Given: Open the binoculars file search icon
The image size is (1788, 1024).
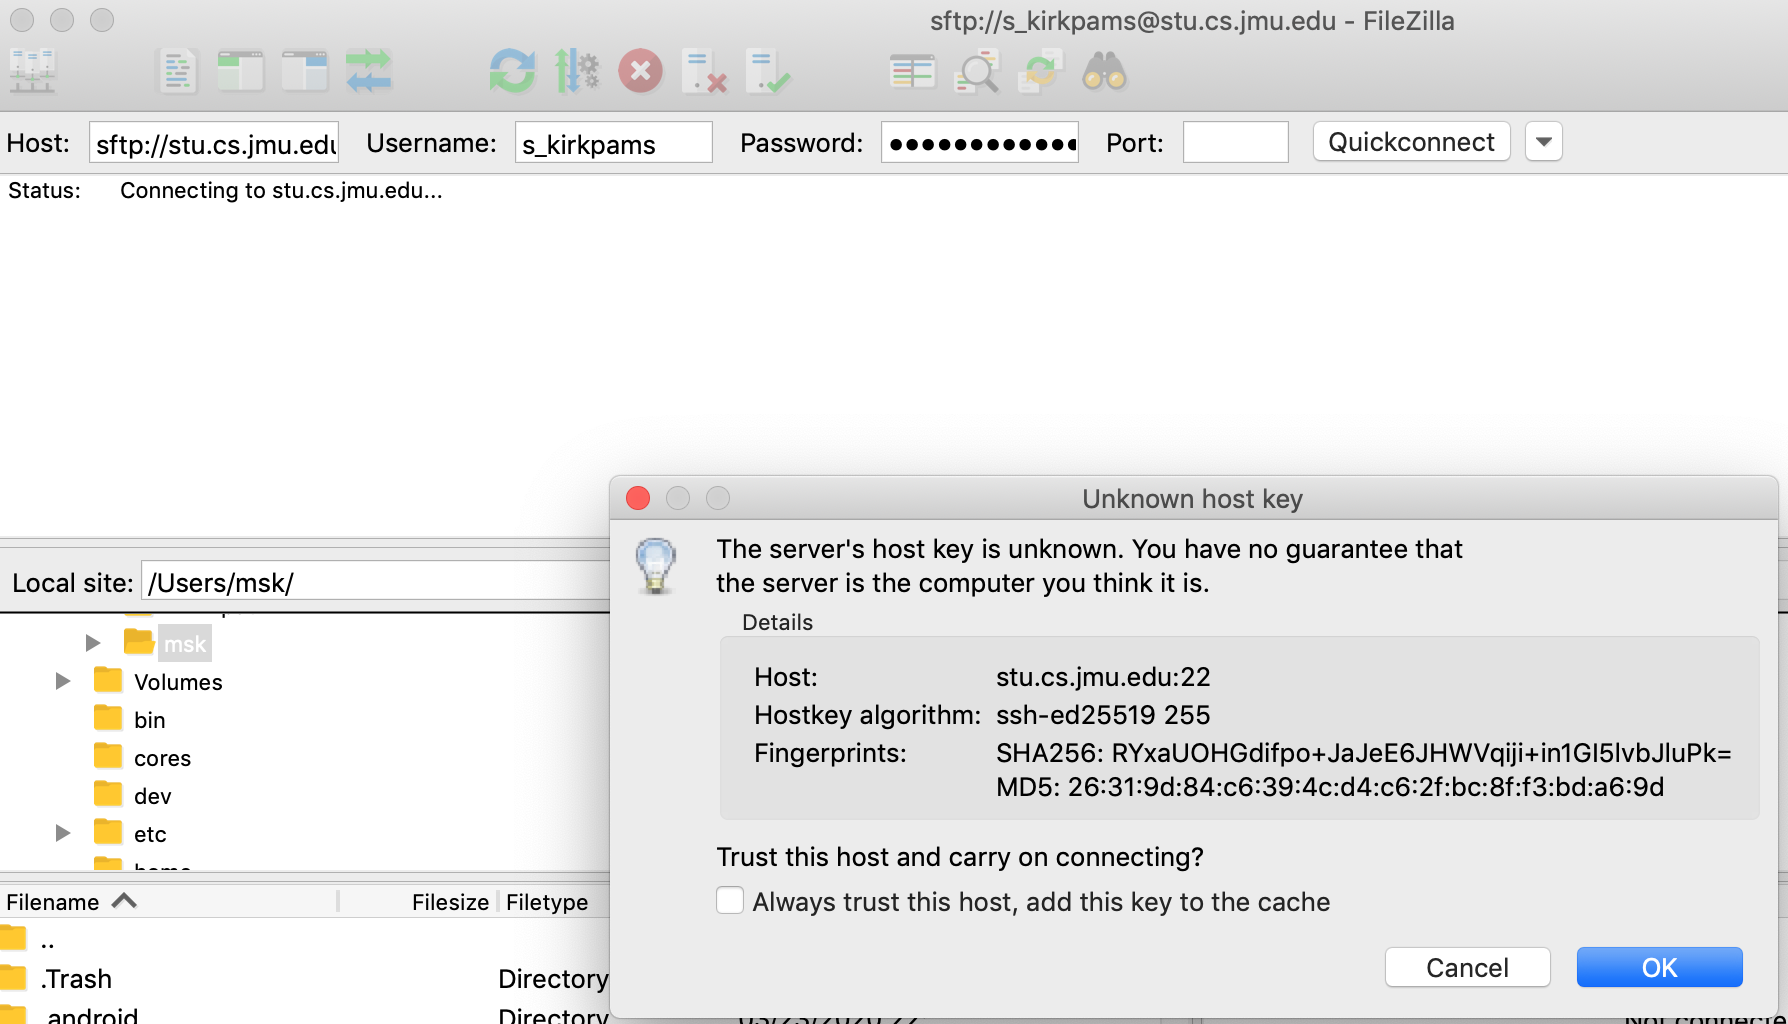Looking at the screenshot, I should click(1104, 72).
